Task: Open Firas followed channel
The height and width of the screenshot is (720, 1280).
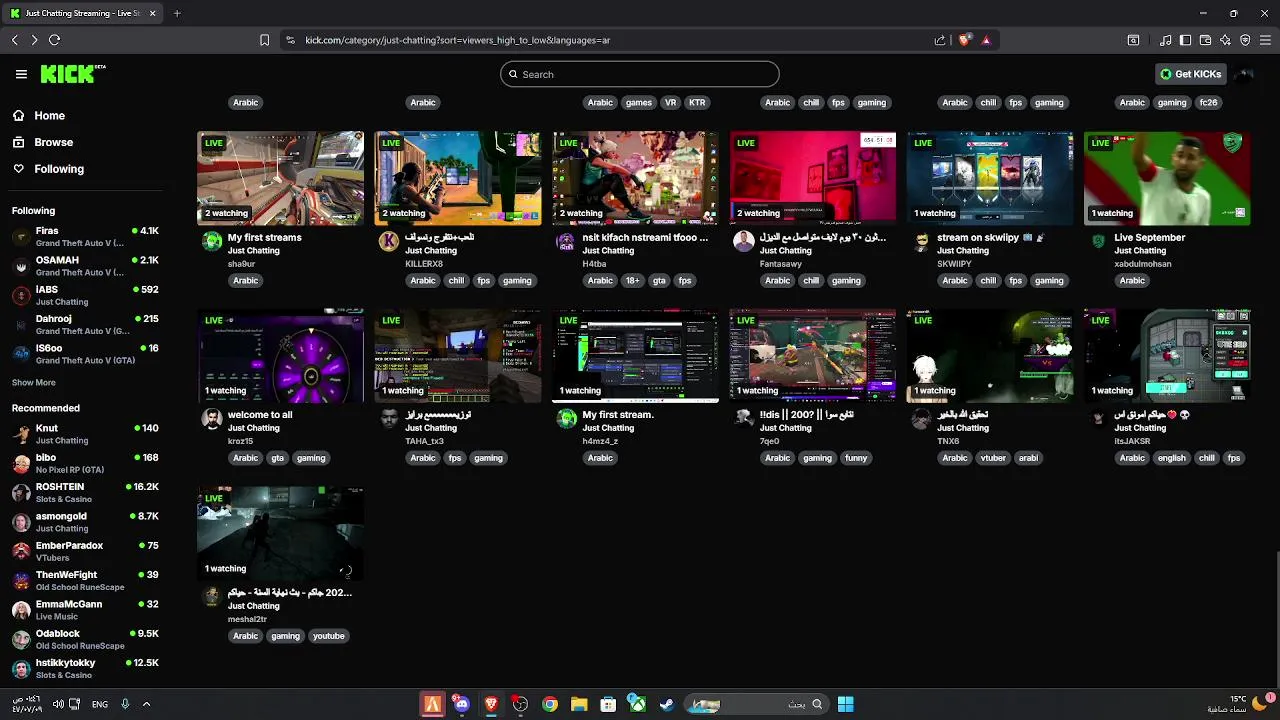Action: [x=86, y=236]
